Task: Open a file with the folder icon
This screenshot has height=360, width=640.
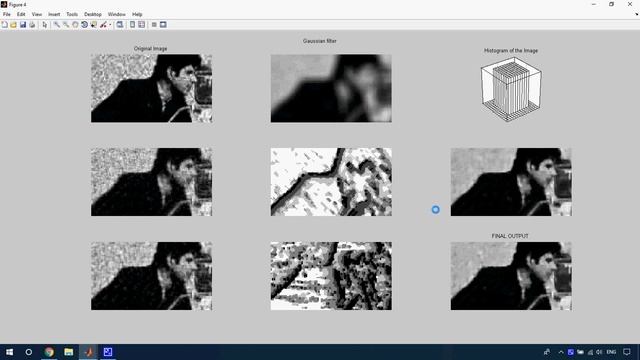Action: point(13,25)
